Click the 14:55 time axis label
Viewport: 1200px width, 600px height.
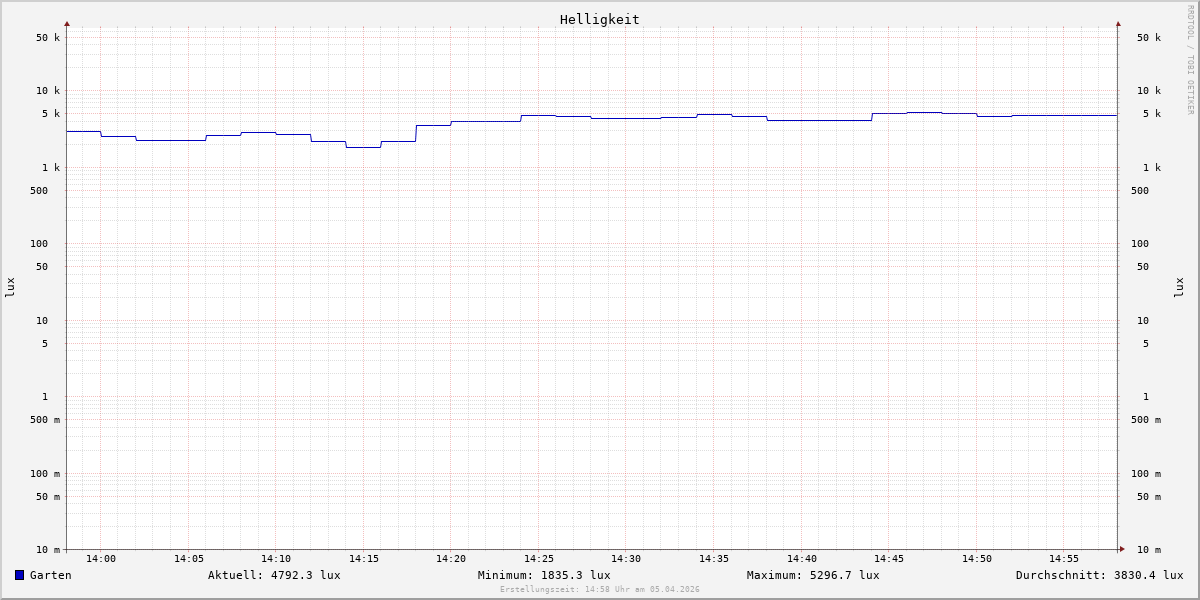click(x=1064, y=559)
